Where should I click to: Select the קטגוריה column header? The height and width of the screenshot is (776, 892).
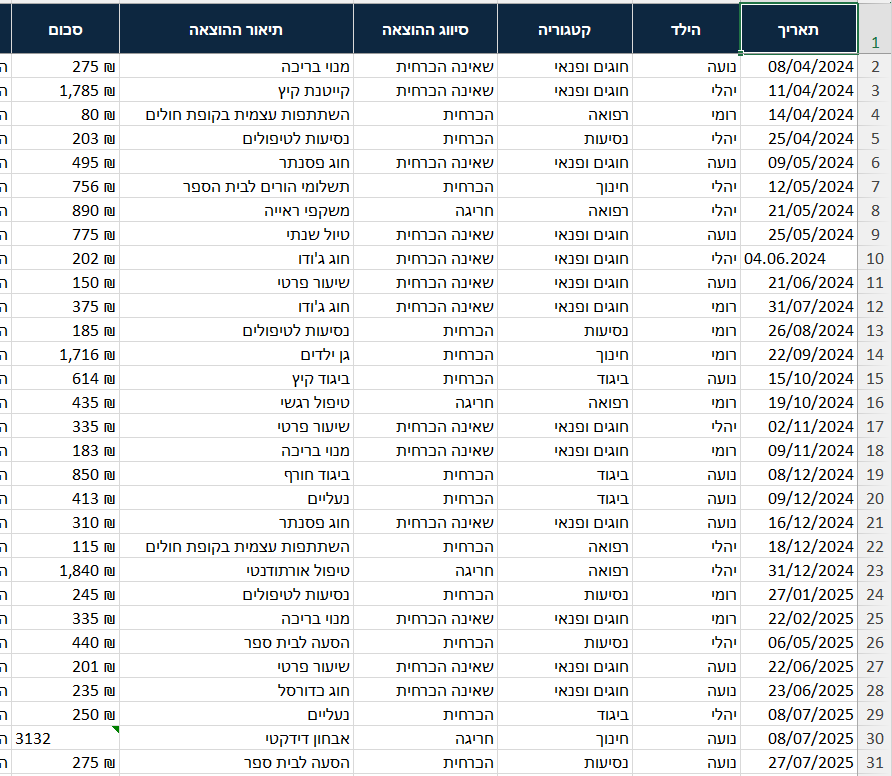pyautogui.click(x=565, y=28)
